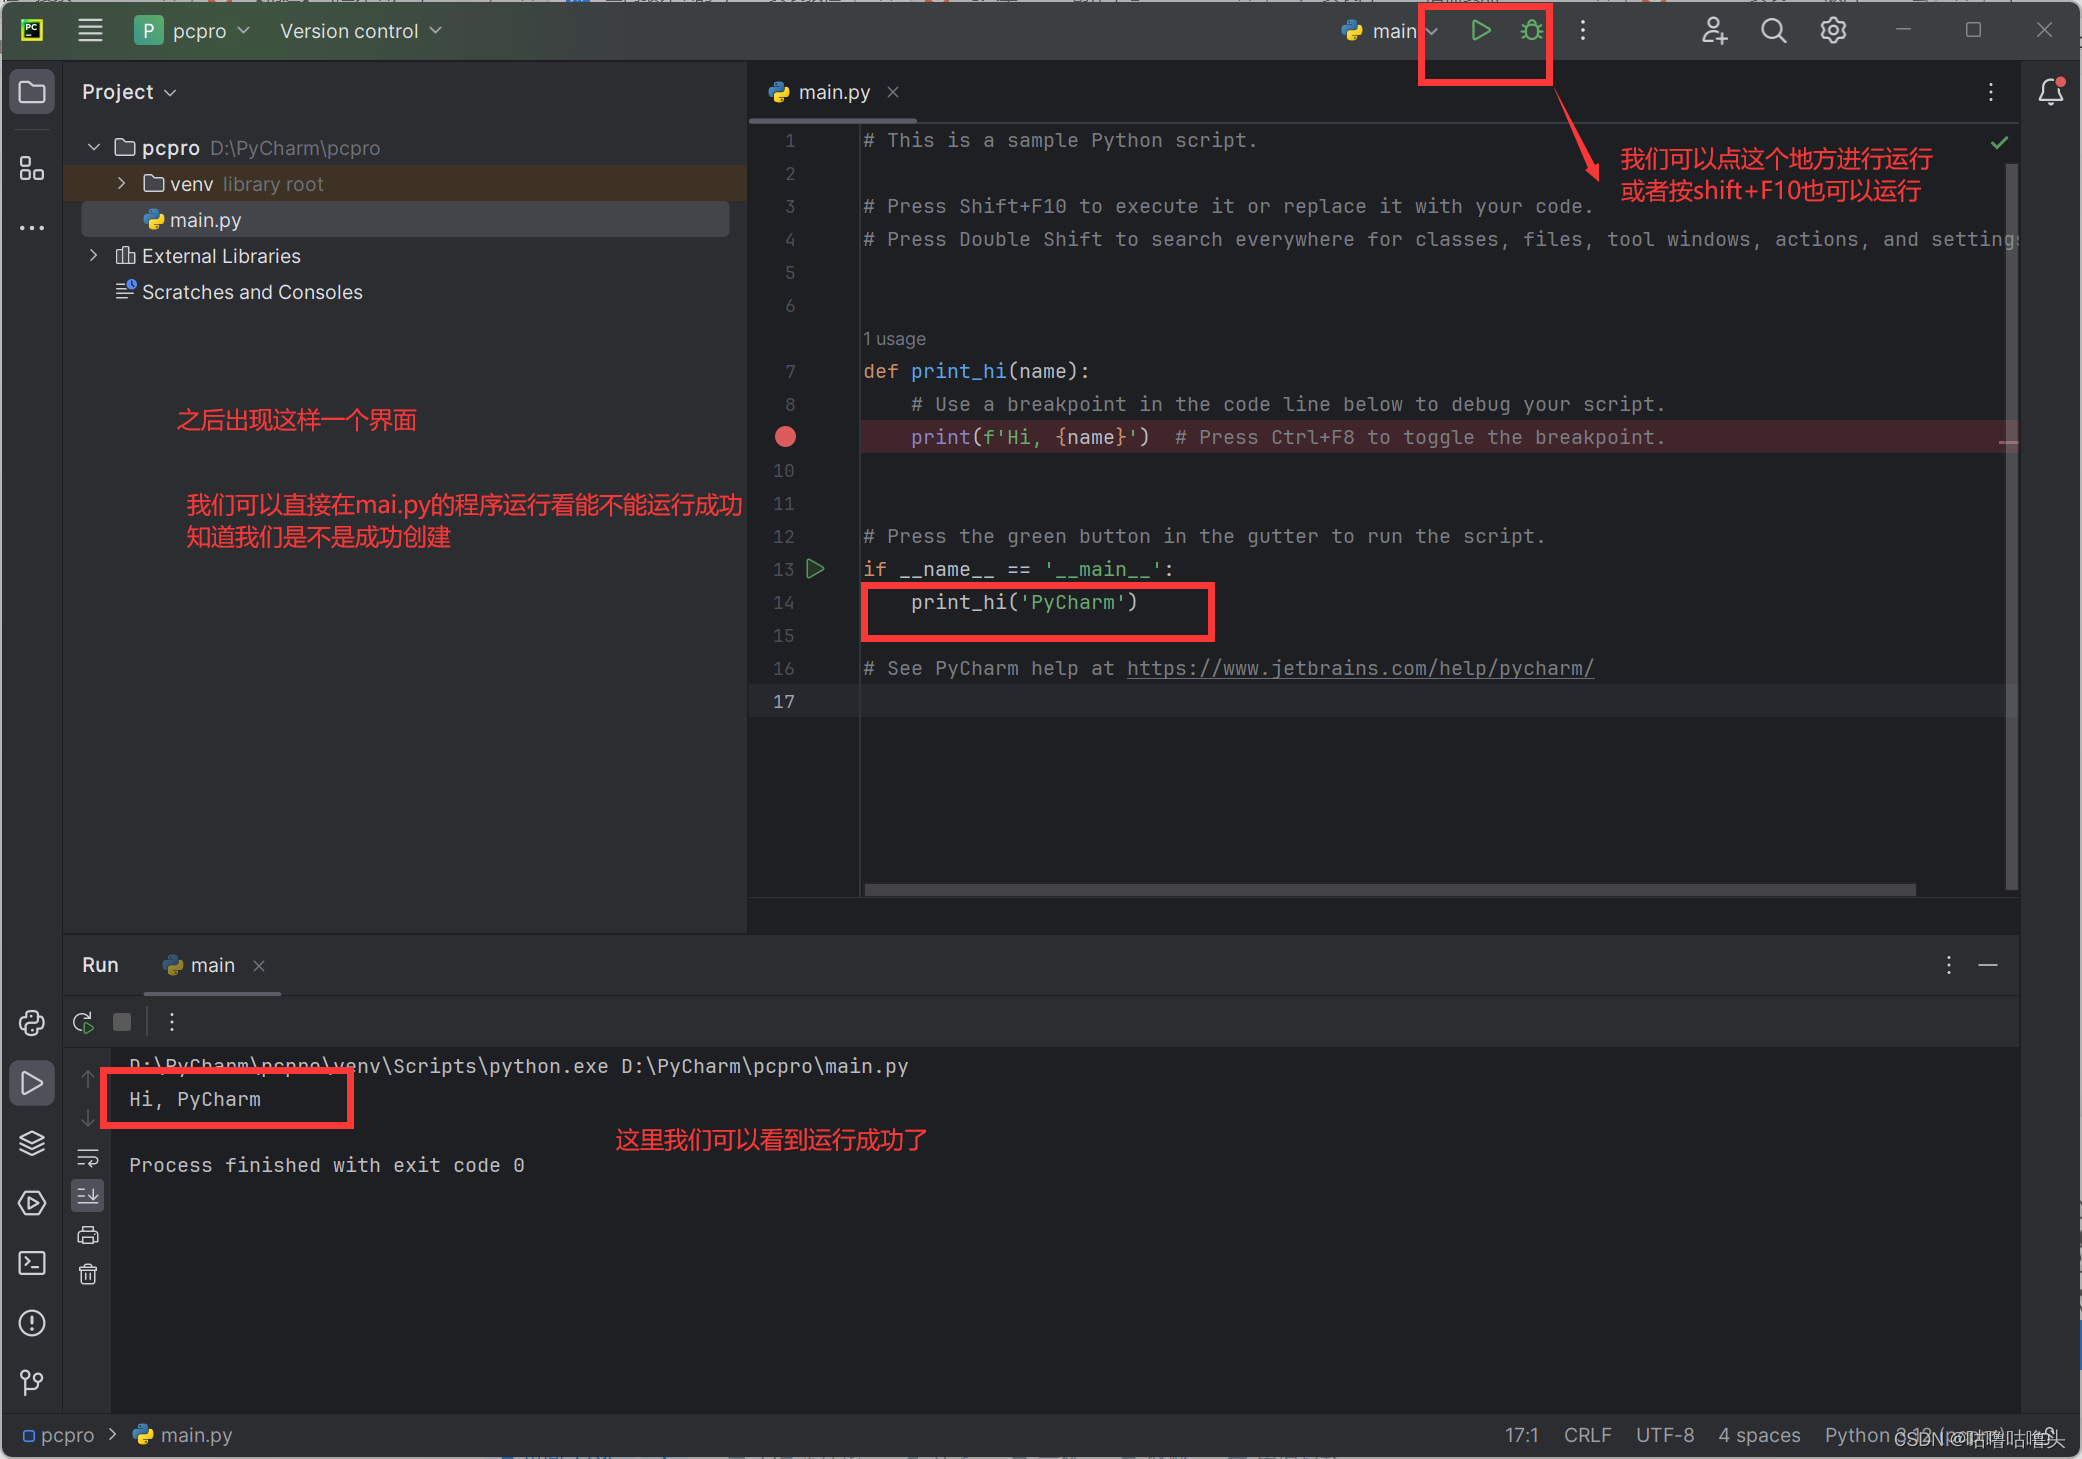Viewport: 2082px width, 1459px height.
Task: Open the JetBrains PyCharm help link
Action: coord(1360,668)
